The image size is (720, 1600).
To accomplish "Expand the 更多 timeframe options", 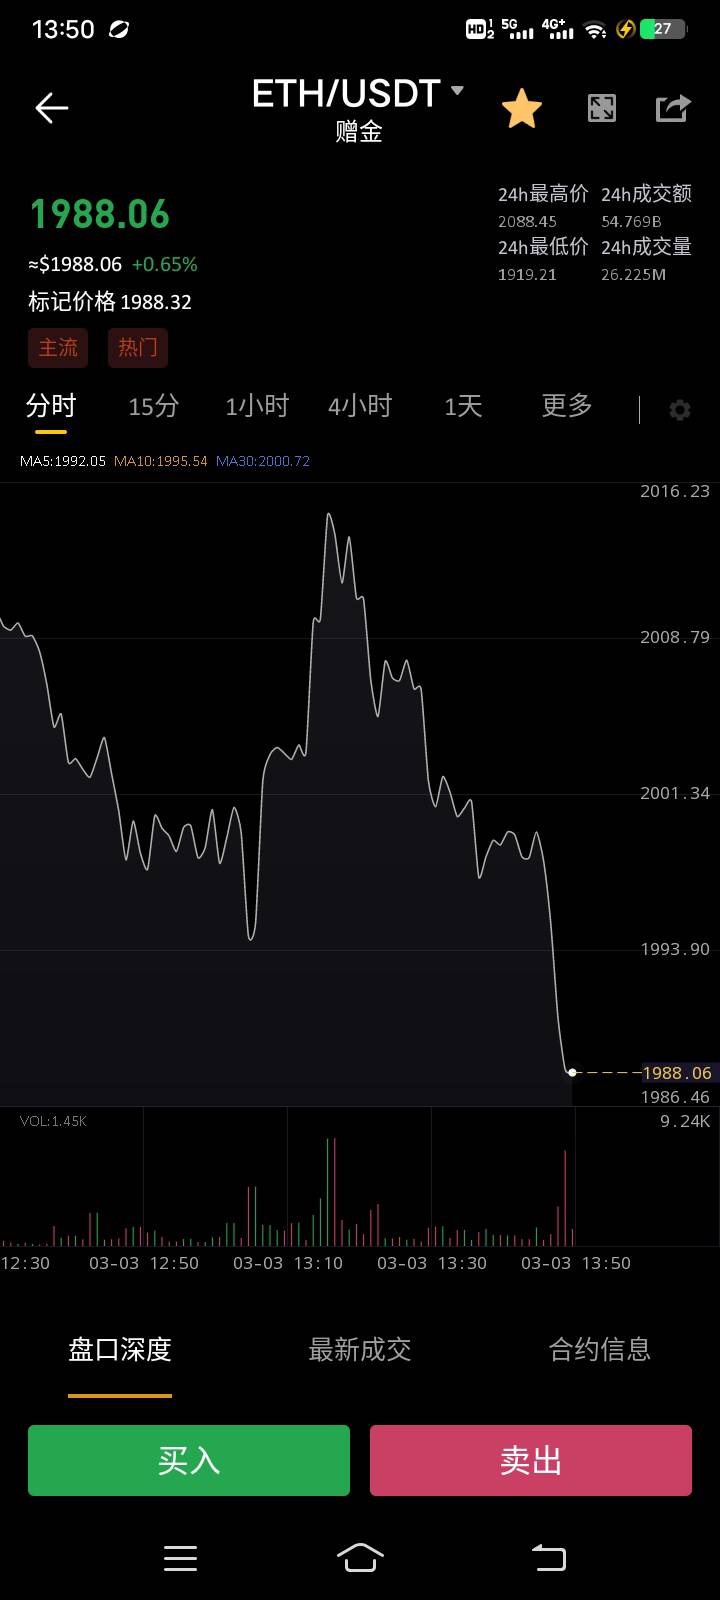I will [x=567, y=406].
